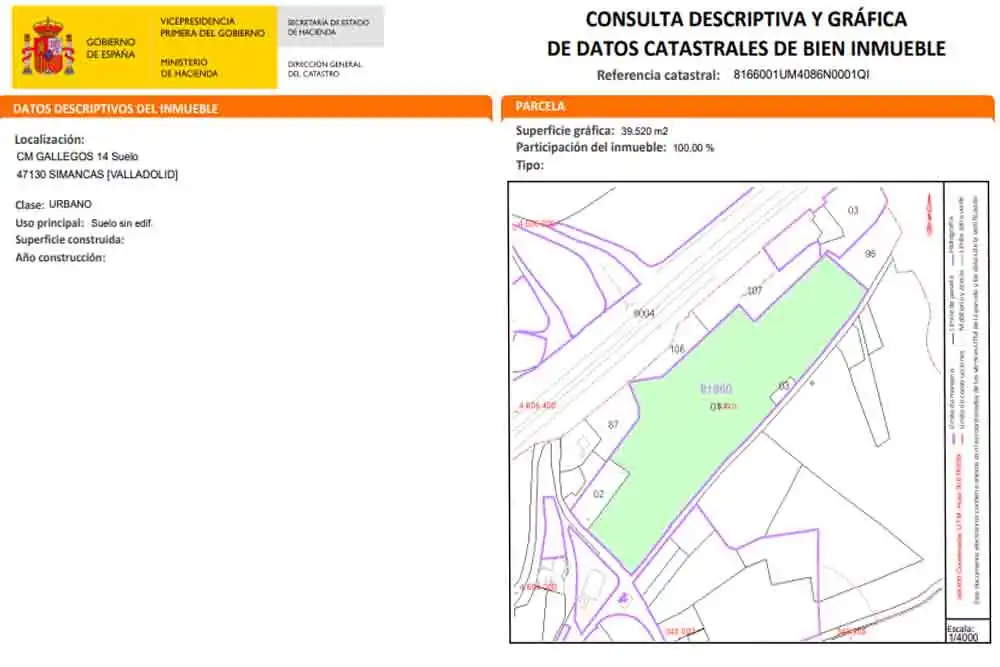Click parcel label '106' on the map
This screenshot has height=667, width=1000.
pos(677,349)
